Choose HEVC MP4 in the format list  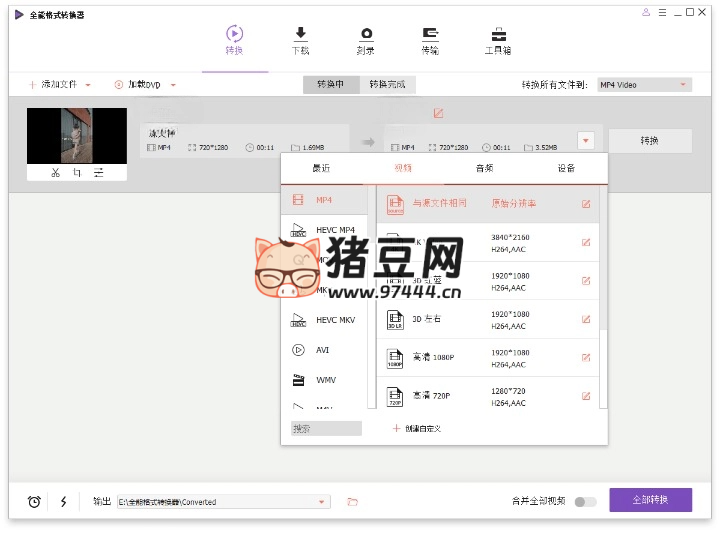coord(324,230)
